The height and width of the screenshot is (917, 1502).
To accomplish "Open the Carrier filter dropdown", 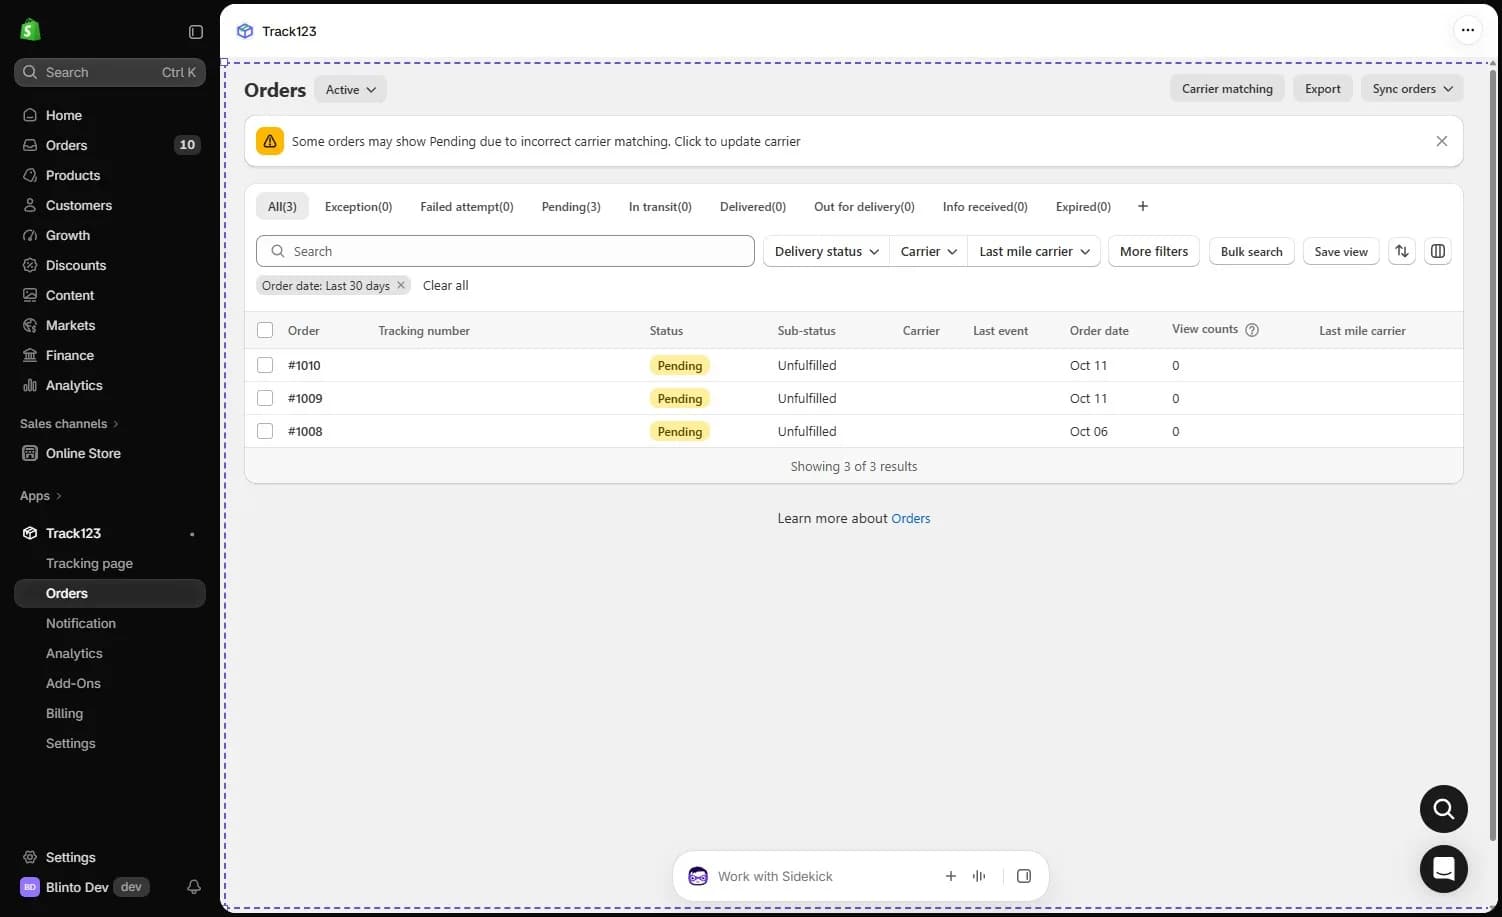I will click(x=928, y=251).
